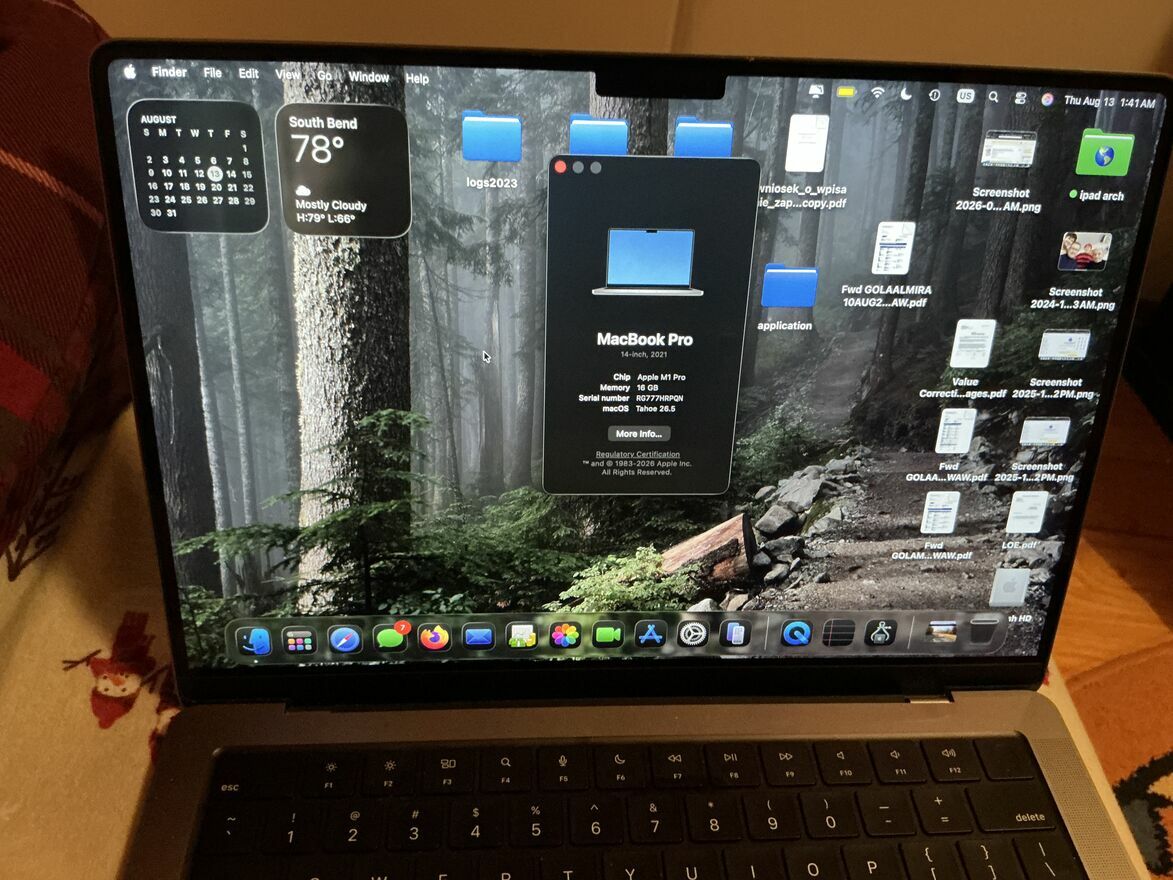Open Focus moon icon in menu bar
This screenshot has width=1173, height=880.
coord(906,94)
